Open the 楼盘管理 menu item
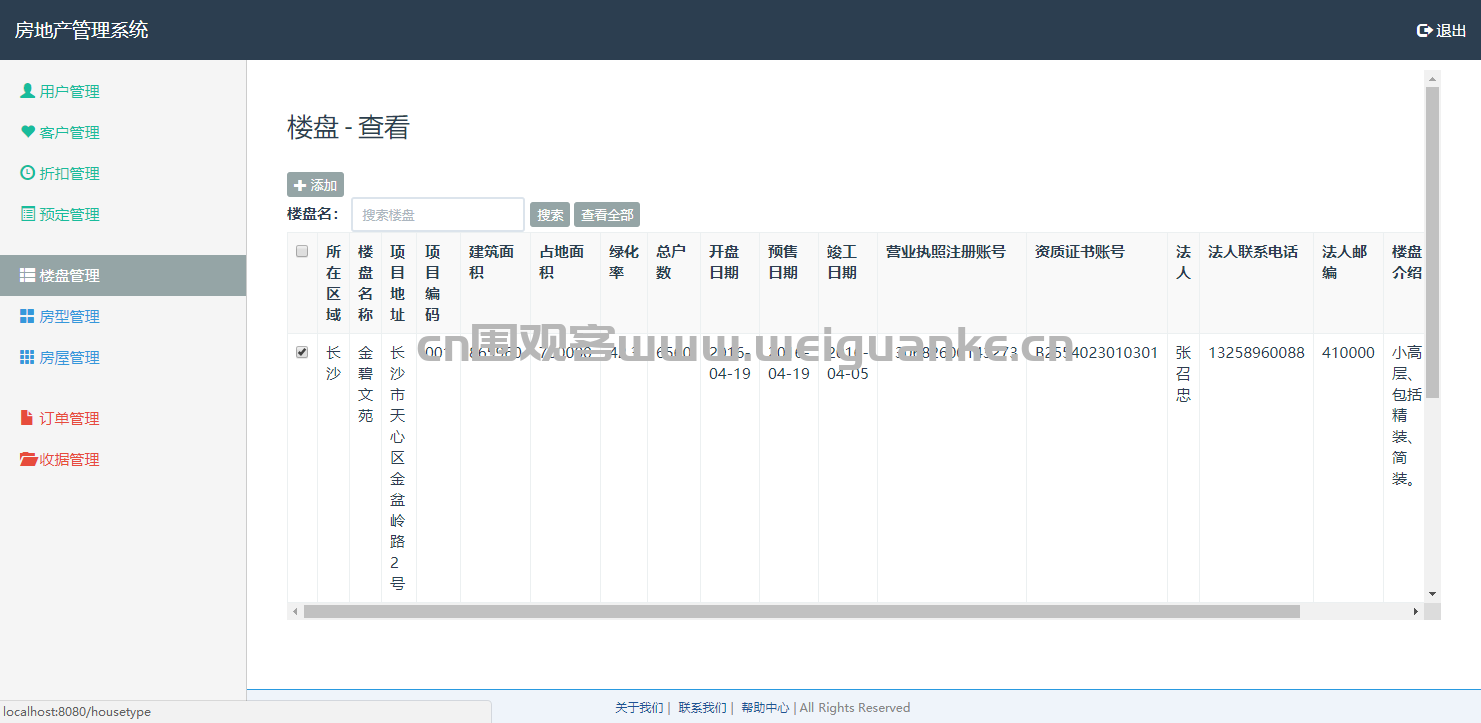 pyautogui.click(x=123, y=275)
